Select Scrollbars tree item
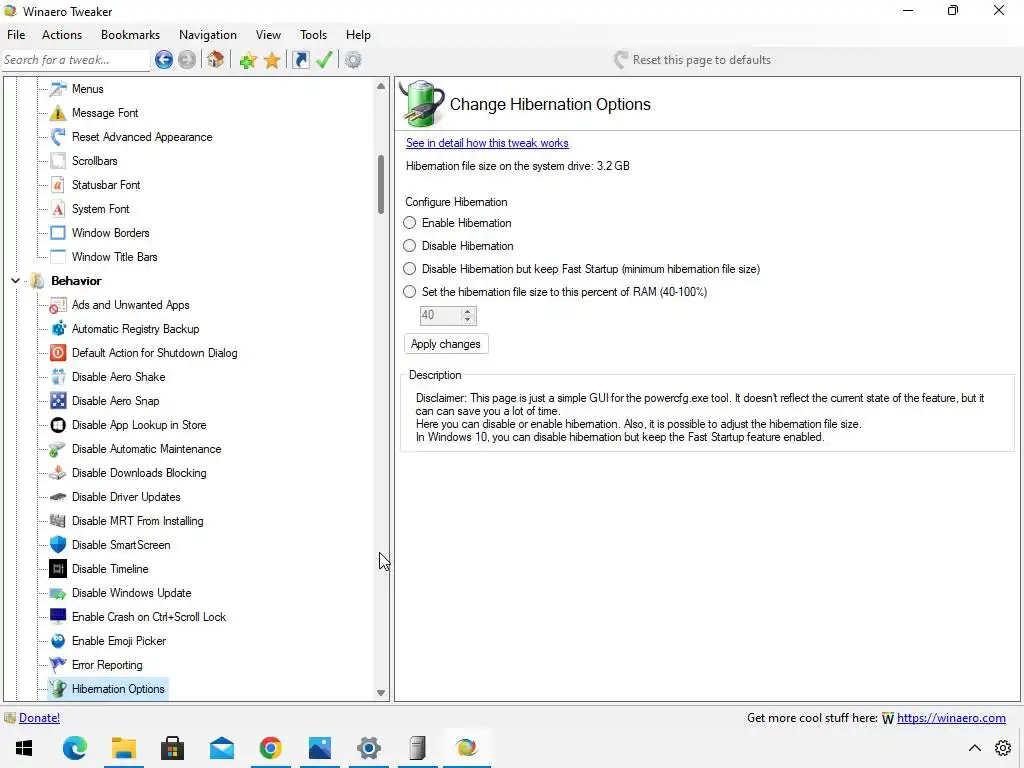Screen dimensions: 1024x768 coord(95,161)
